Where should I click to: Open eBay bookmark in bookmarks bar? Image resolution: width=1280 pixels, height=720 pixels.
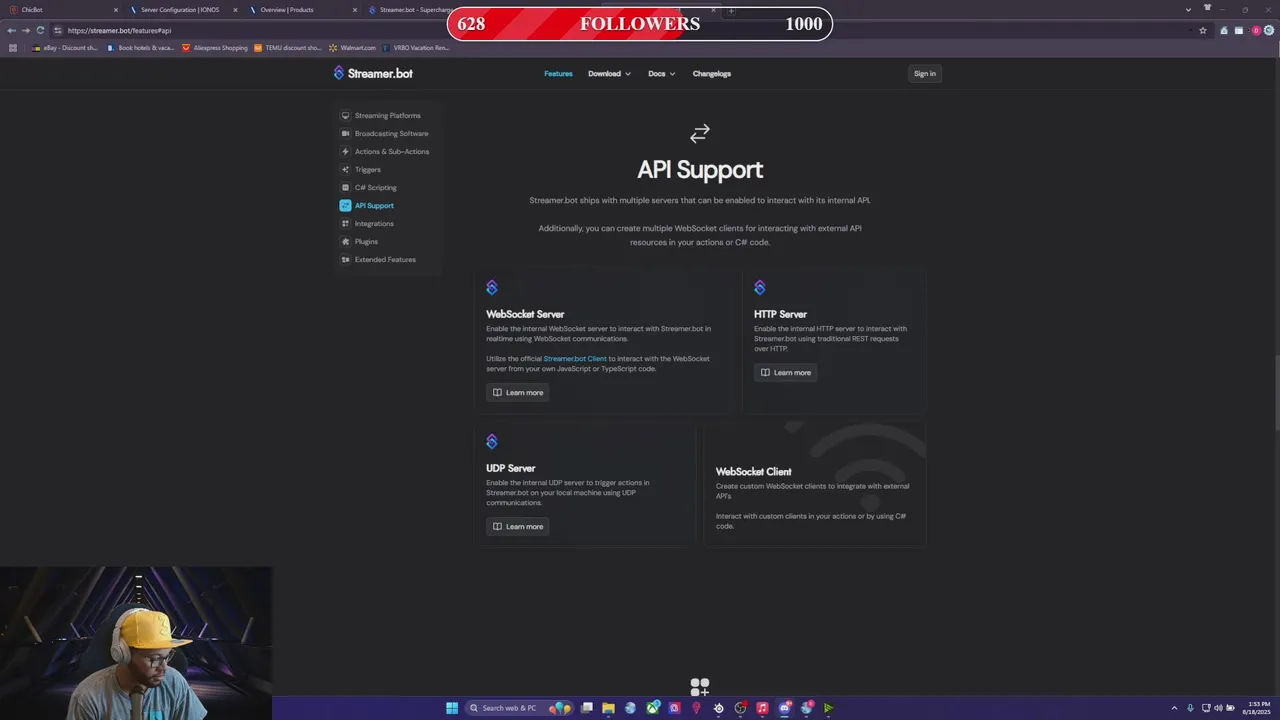(x=65, y=47)
